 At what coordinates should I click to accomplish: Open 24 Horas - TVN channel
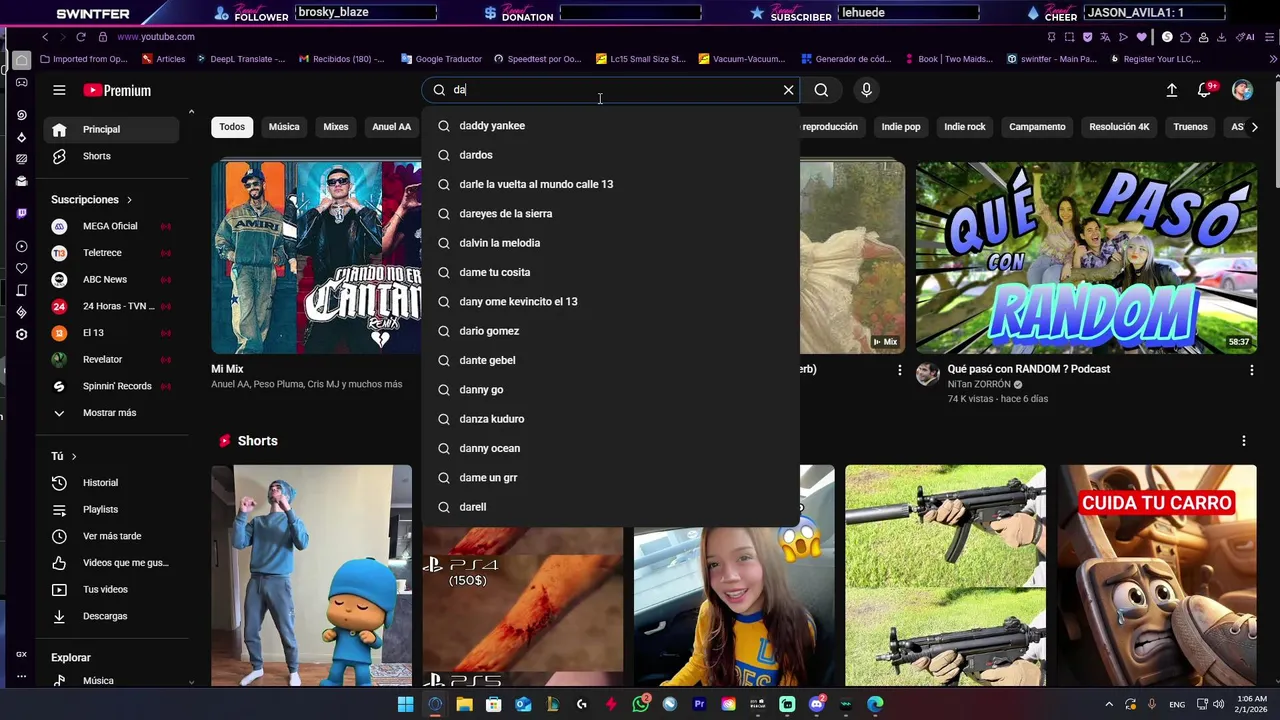coord(111,306)
